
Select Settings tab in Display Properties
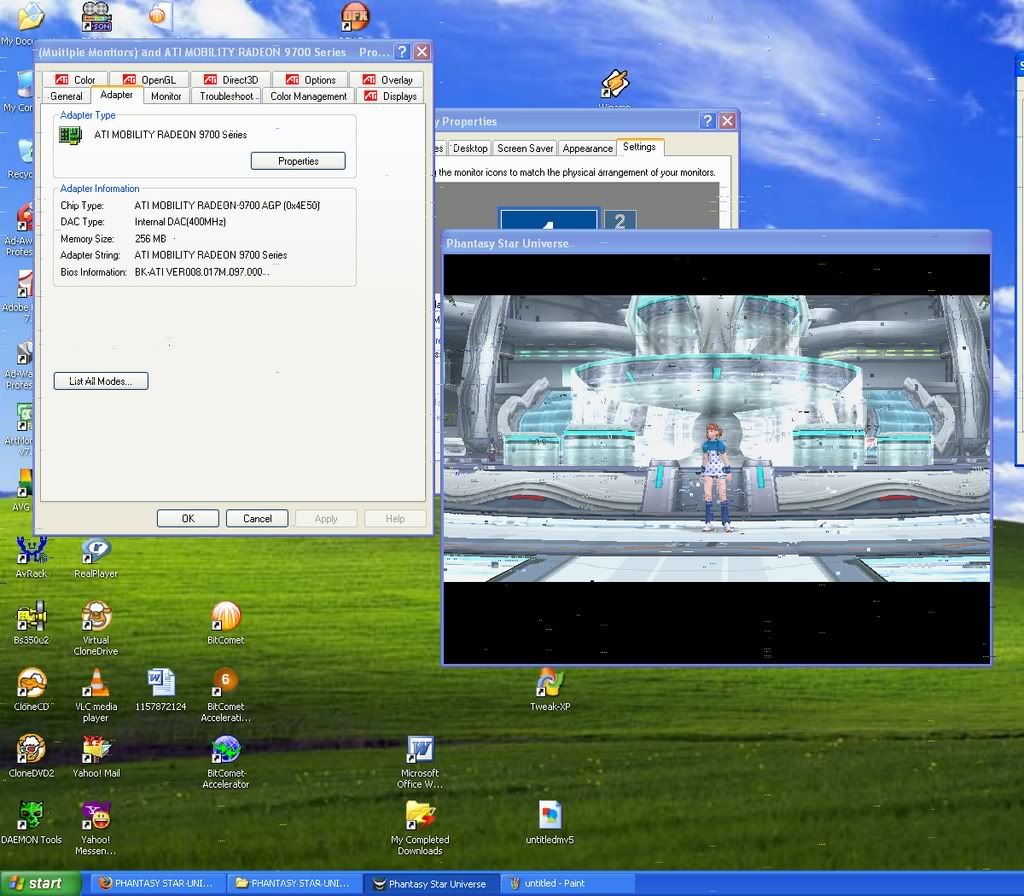click(x=639, y=147)
